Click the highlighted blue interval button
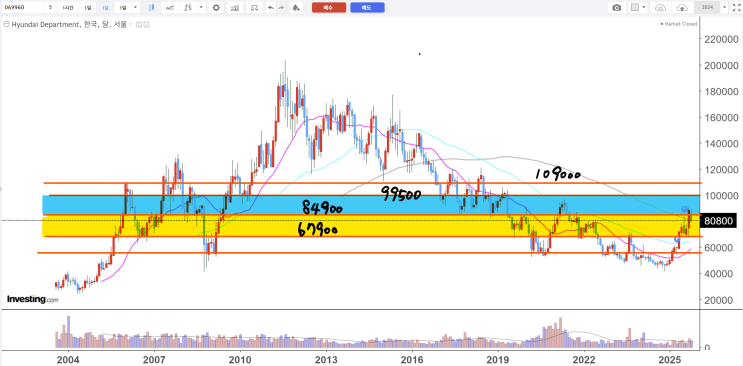Image resolution: width=743 pixels, height=366 pixels. [x=105, y=8]
